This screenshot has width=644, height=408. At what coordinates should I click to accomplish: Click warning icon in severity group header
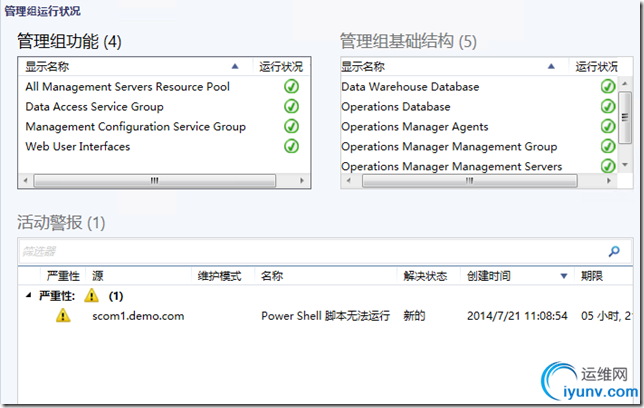pyautogui.click(x=91, y=295)
